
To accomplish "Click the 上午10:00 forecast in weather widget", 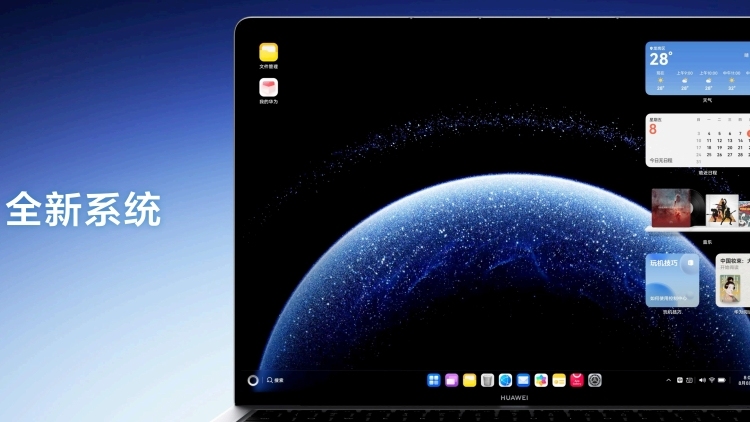I will pyautogui.click(x=708, y=80).
